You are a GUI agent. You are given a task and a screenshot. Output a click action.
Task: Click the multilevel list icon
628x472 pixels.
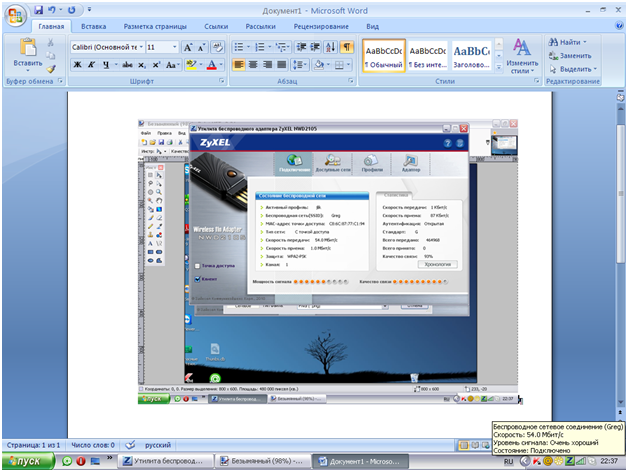tap(281, 48)
